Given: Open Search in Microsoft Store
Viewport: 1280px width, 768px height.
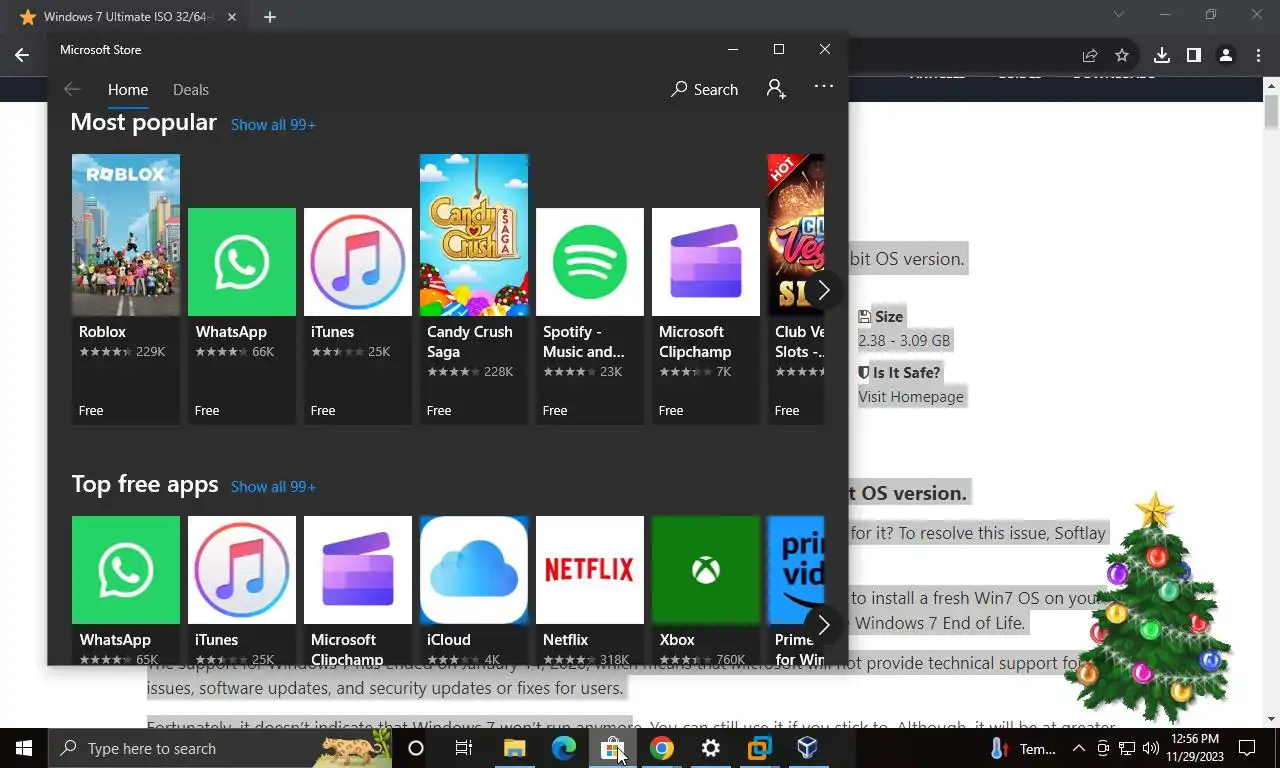Looking at the screenshot, I should [x=705, y=90].
